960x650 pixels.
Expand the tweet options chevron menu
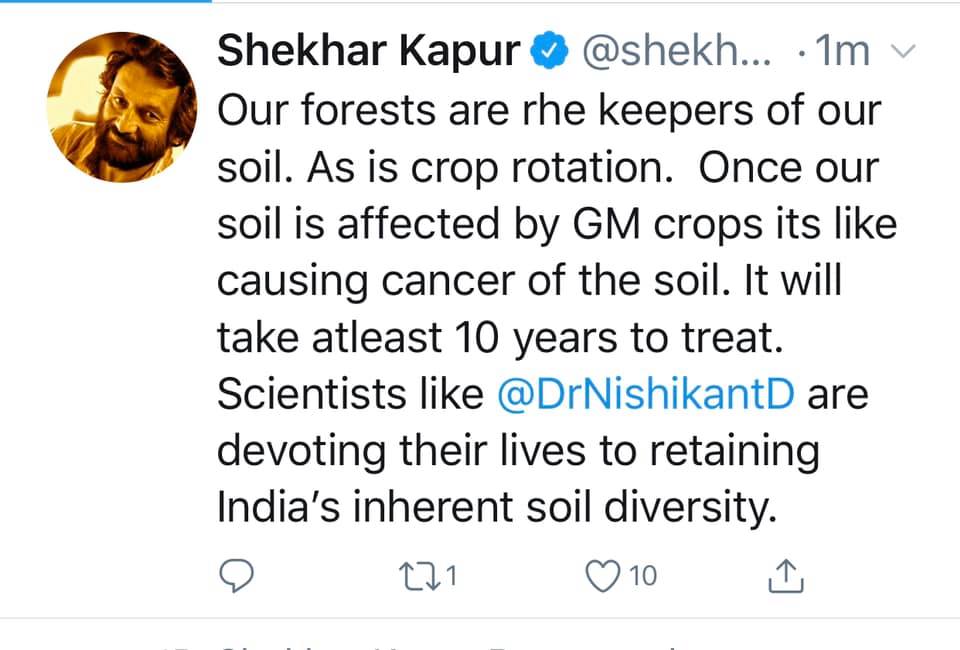902,51
